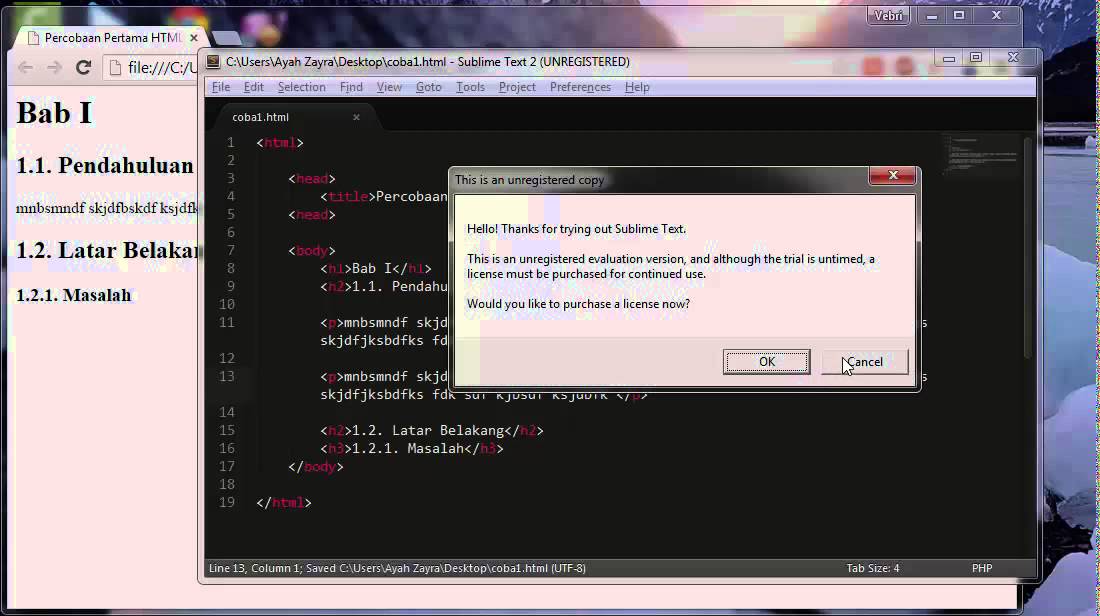Click '1.2.1. Masalah' heading in Chrome page

[x=74, y=295]
